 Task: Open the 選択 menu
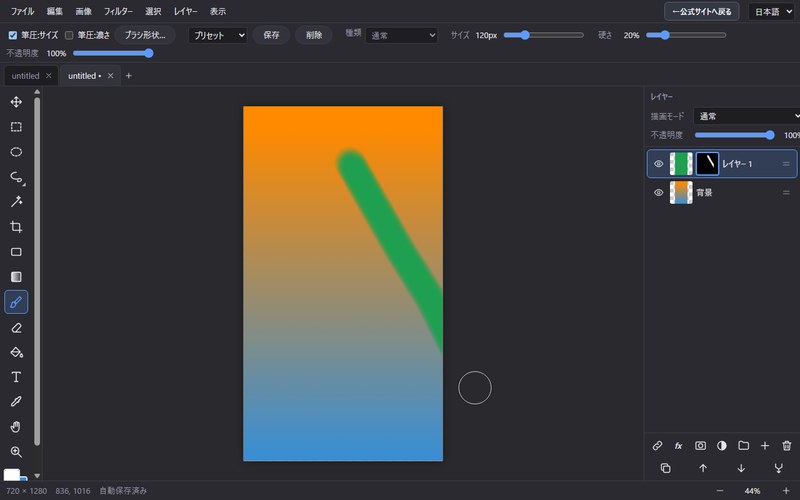(153, 11)
